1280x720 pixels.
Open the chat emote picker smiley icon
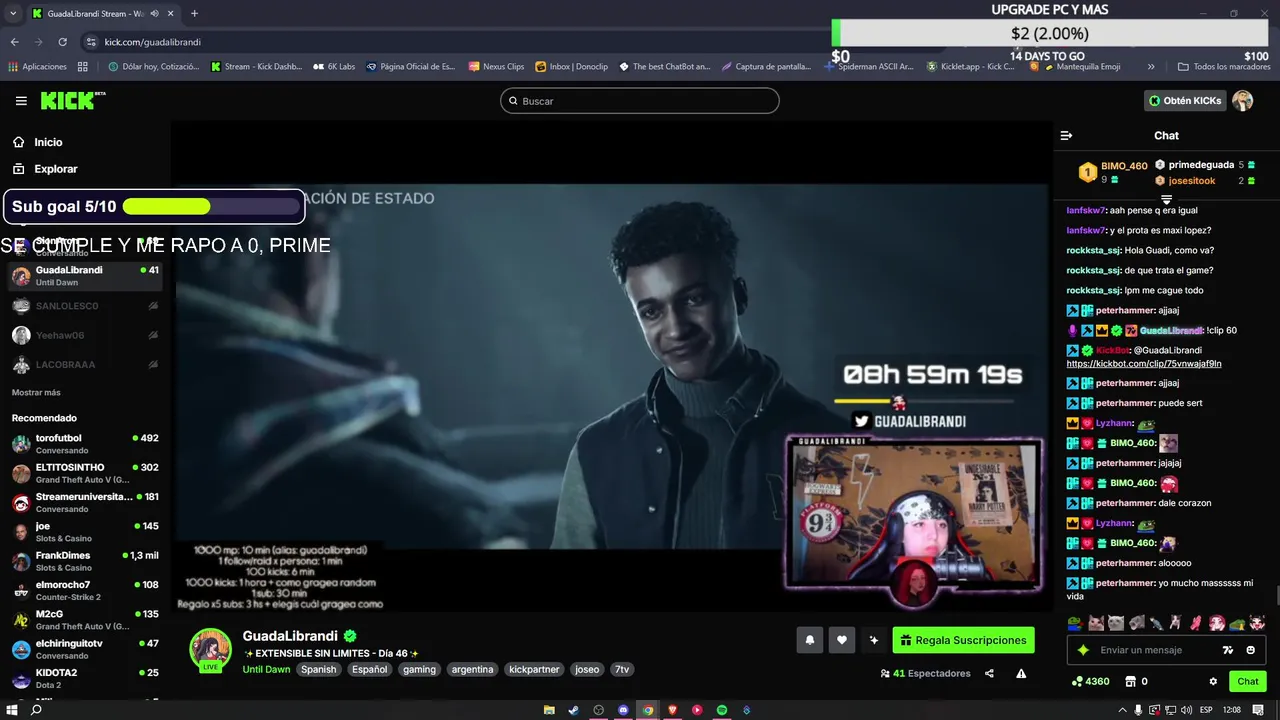[x=1250, y=650]
